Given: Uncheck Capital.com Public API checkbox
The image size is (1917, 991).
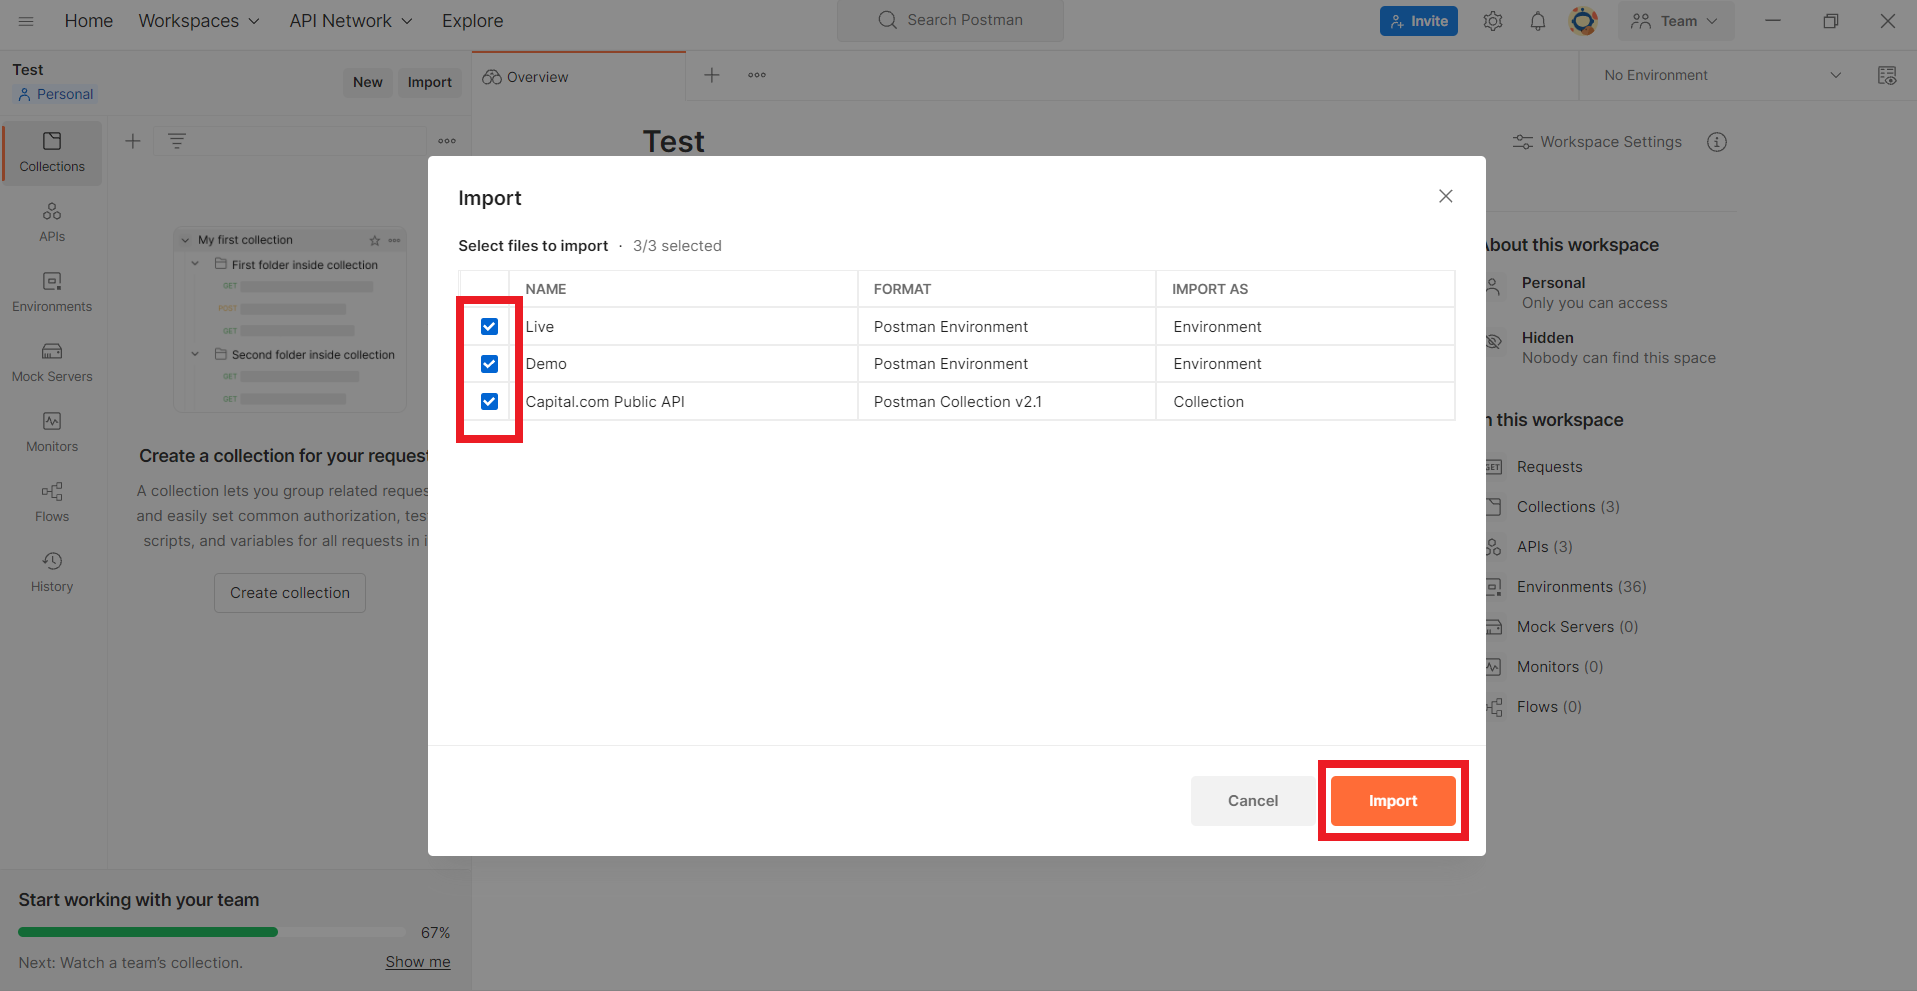Looking at the screenshot, I should 489,401.
